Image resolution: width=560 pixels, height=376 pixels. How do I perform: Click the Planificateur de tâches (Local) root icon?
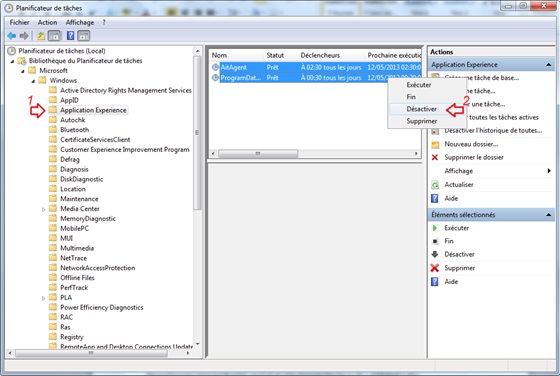pyautogui.click(x=12, y=51)
